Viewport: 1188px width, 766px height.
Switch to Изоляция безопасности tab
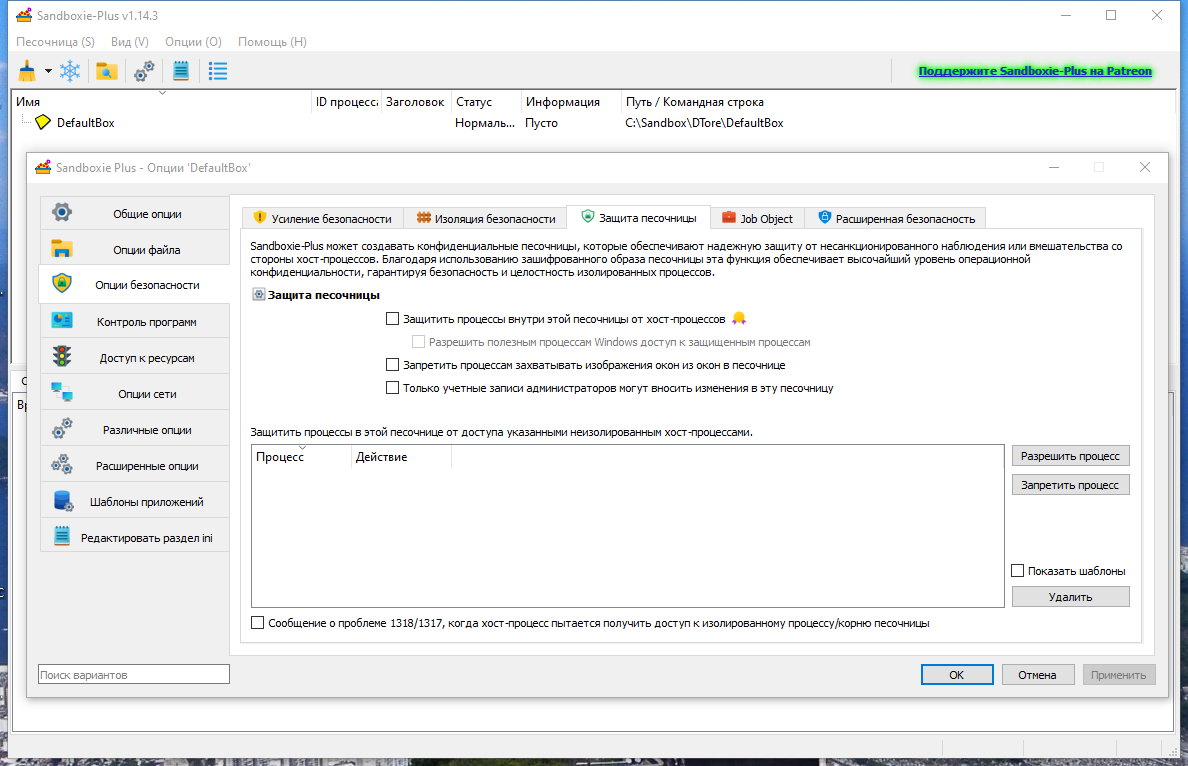coord(485,218)
